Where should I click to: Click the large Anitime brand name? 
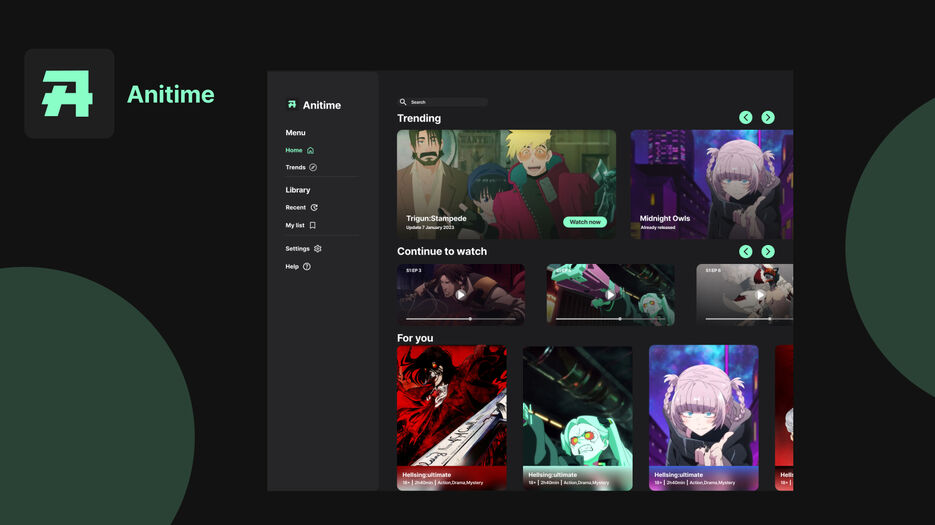point(171,94)
